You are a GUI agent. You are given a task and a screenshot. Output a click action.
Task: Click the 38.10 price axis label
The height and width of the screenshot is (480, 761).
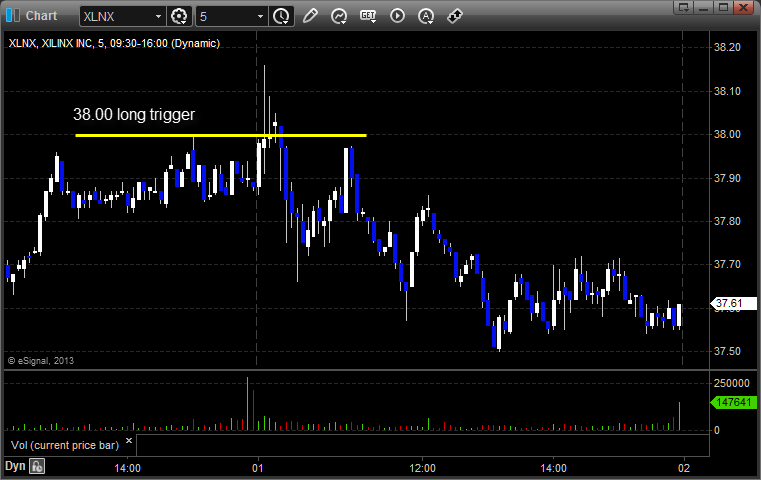click(727, 91)
